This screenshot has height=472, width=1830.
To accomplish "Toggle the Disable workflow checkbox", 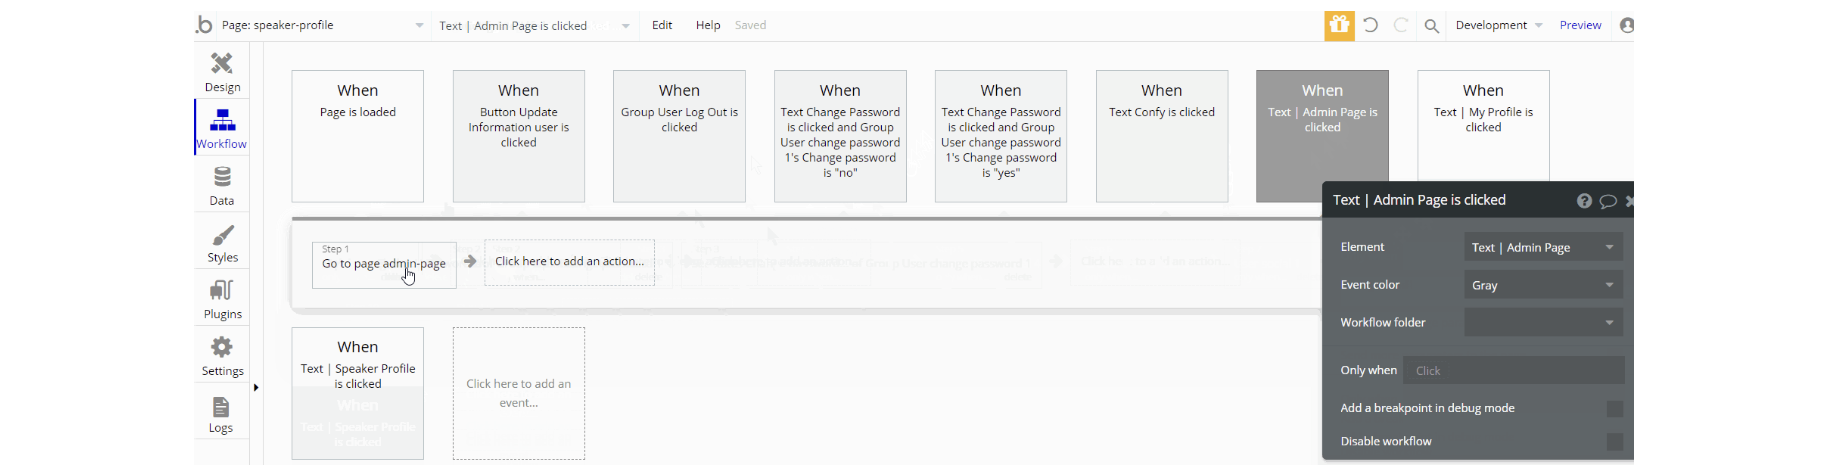I will tap(1614, 442).
